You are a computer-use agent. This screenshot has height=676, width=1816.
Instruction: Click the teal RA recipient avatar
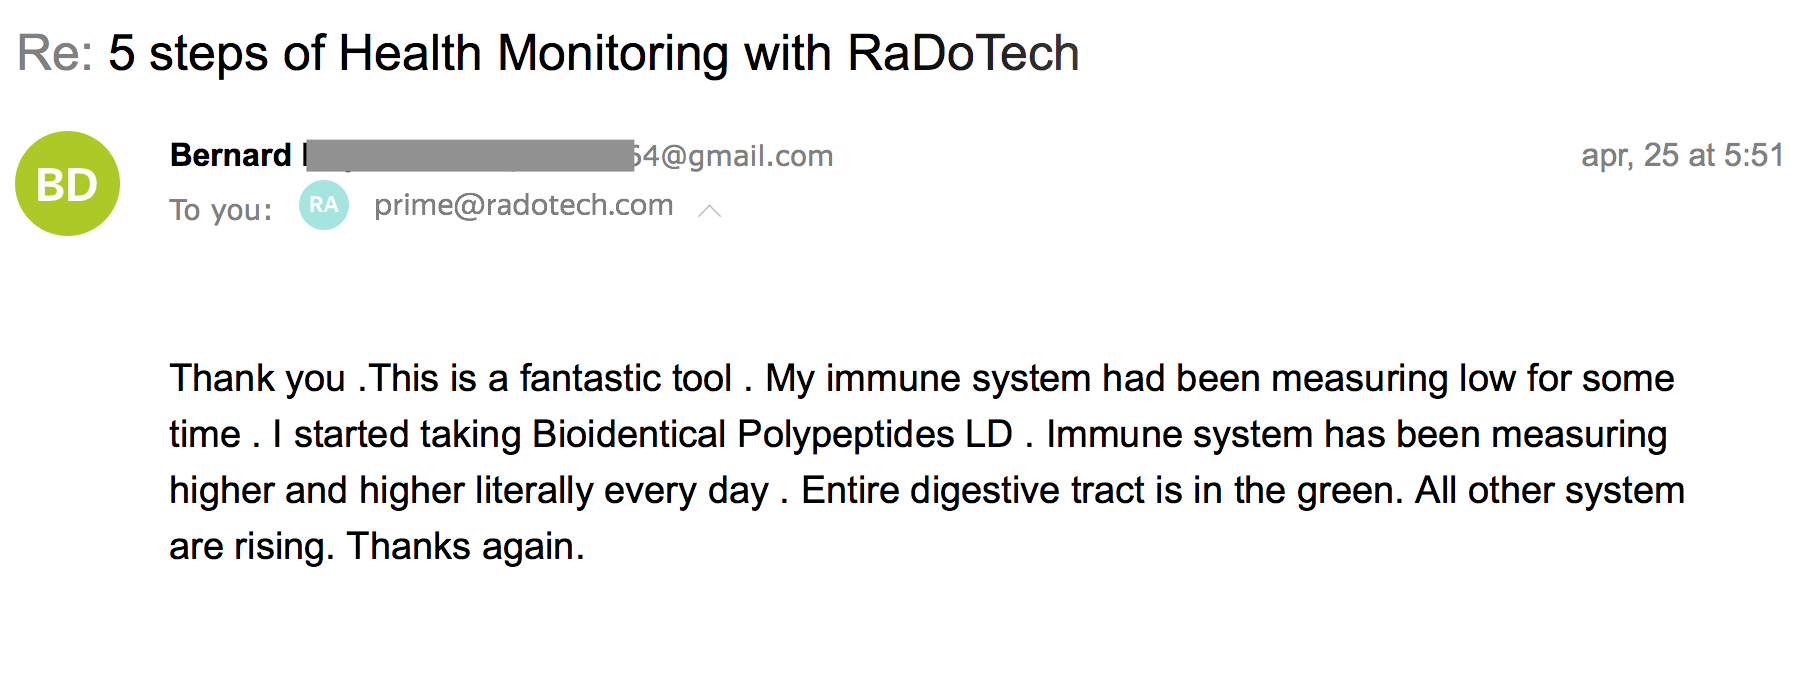(324, 205)
